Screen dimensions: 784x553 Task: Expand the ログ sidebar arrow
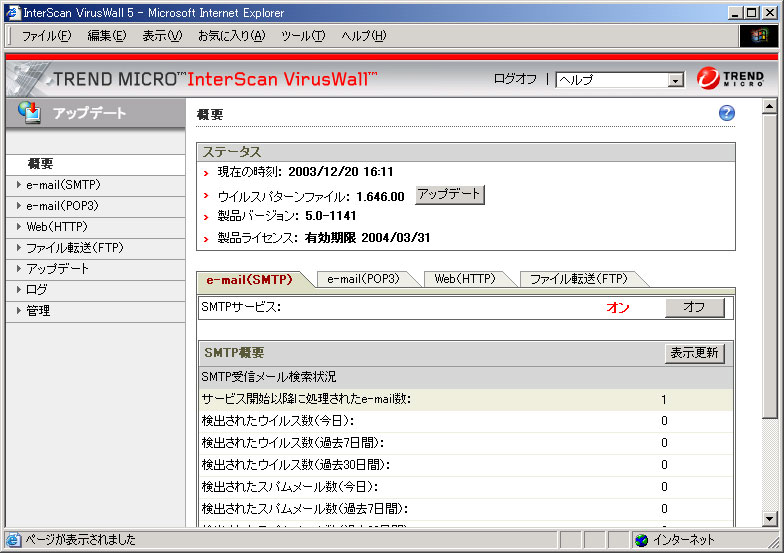click(18, 290)
